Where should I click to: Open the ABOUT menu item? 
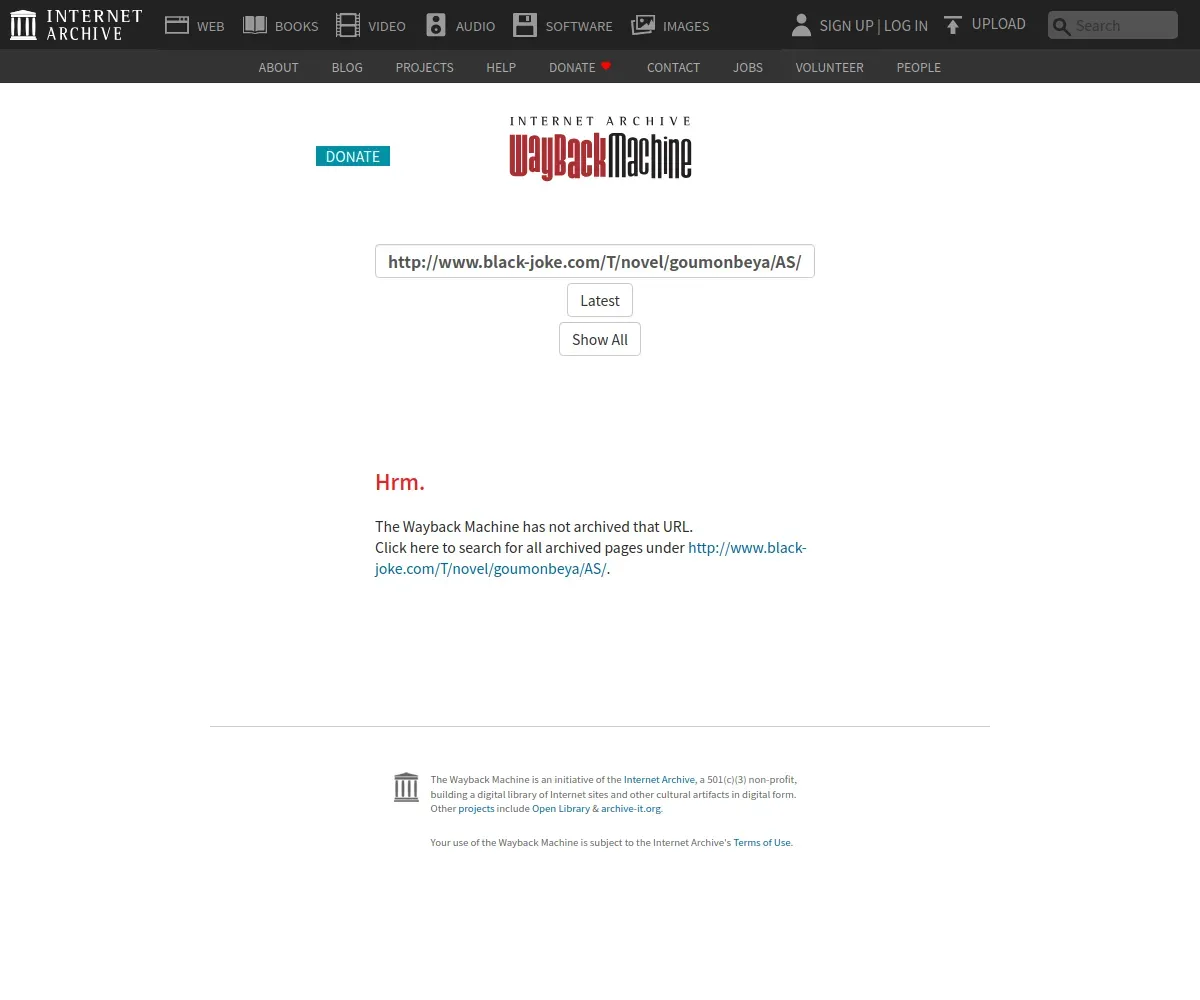(x=278, y=67)
